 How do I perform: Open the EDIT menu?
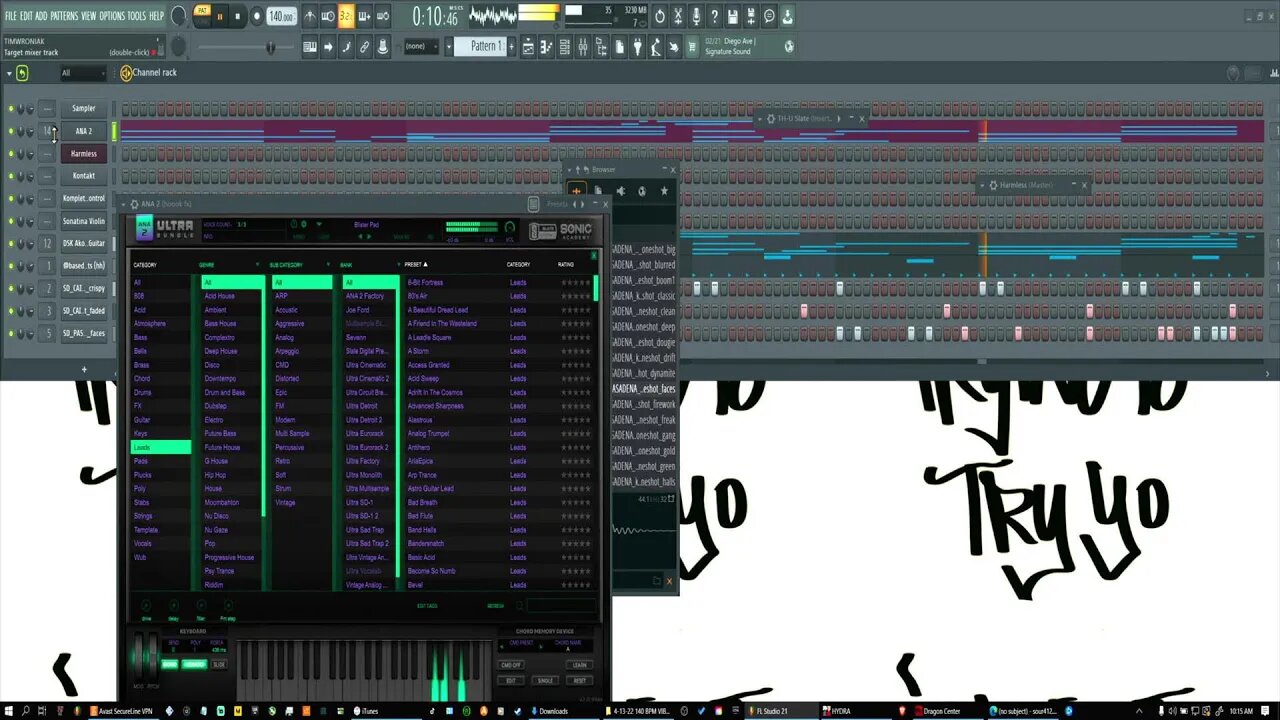[26, 16]
